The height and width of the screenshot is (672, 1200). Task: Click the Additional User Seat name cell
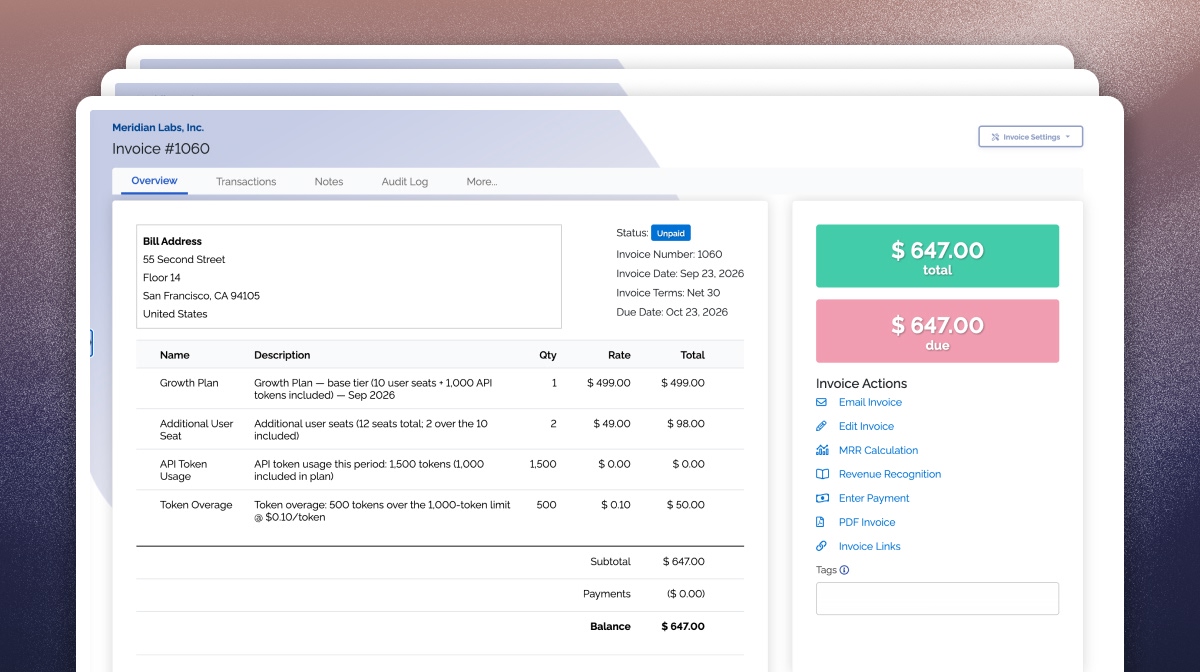[x=196, y=429]
